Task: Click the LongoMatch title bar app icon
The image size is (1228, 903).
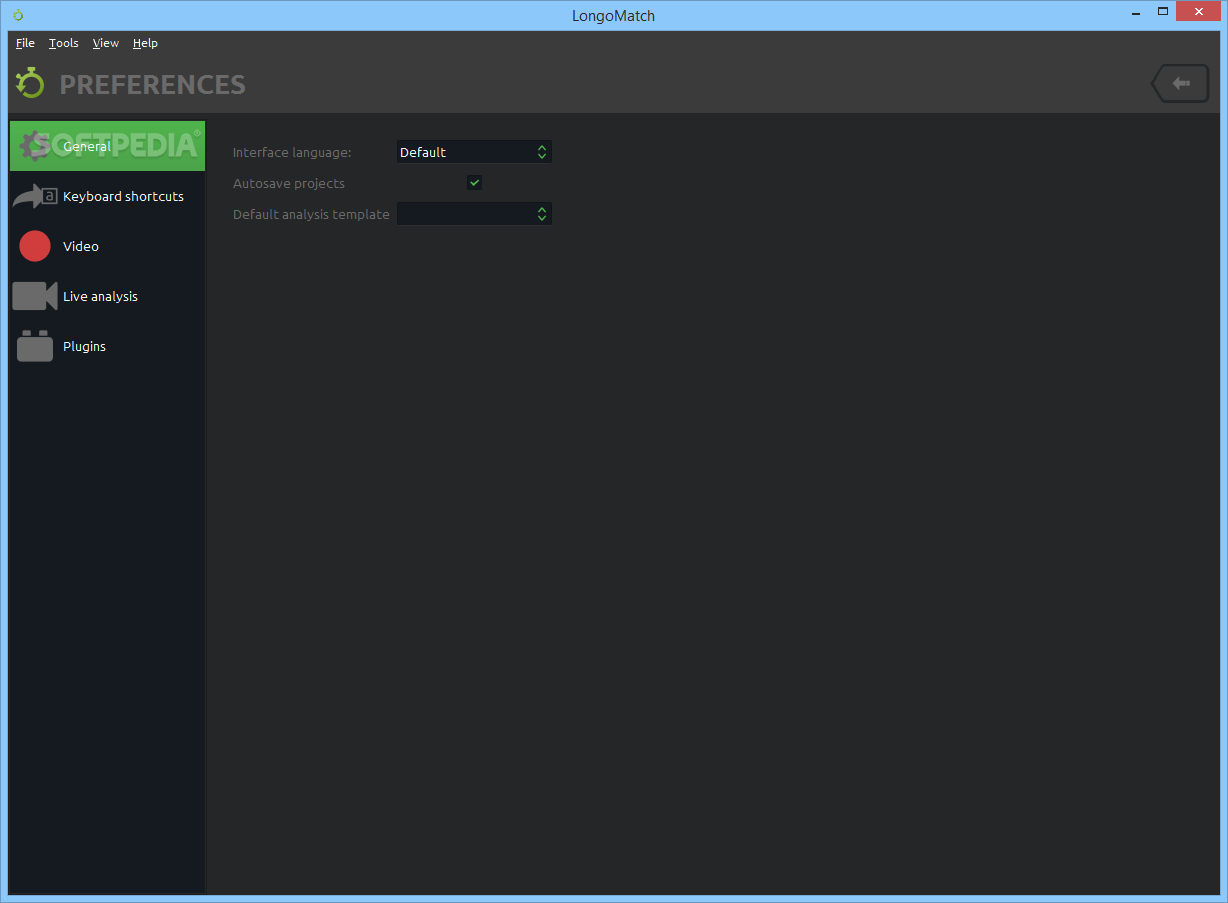Action: tap(17, 15)
